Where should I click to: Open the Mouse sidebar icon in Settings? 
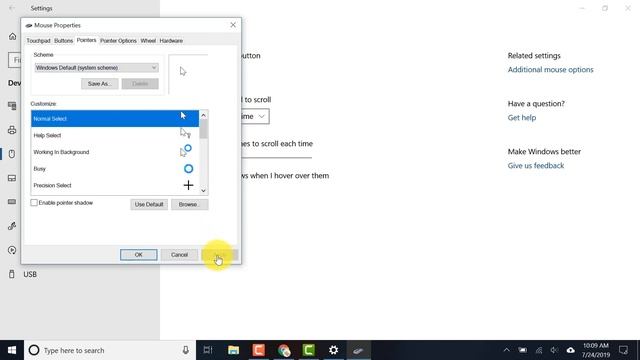coord(12,154)
